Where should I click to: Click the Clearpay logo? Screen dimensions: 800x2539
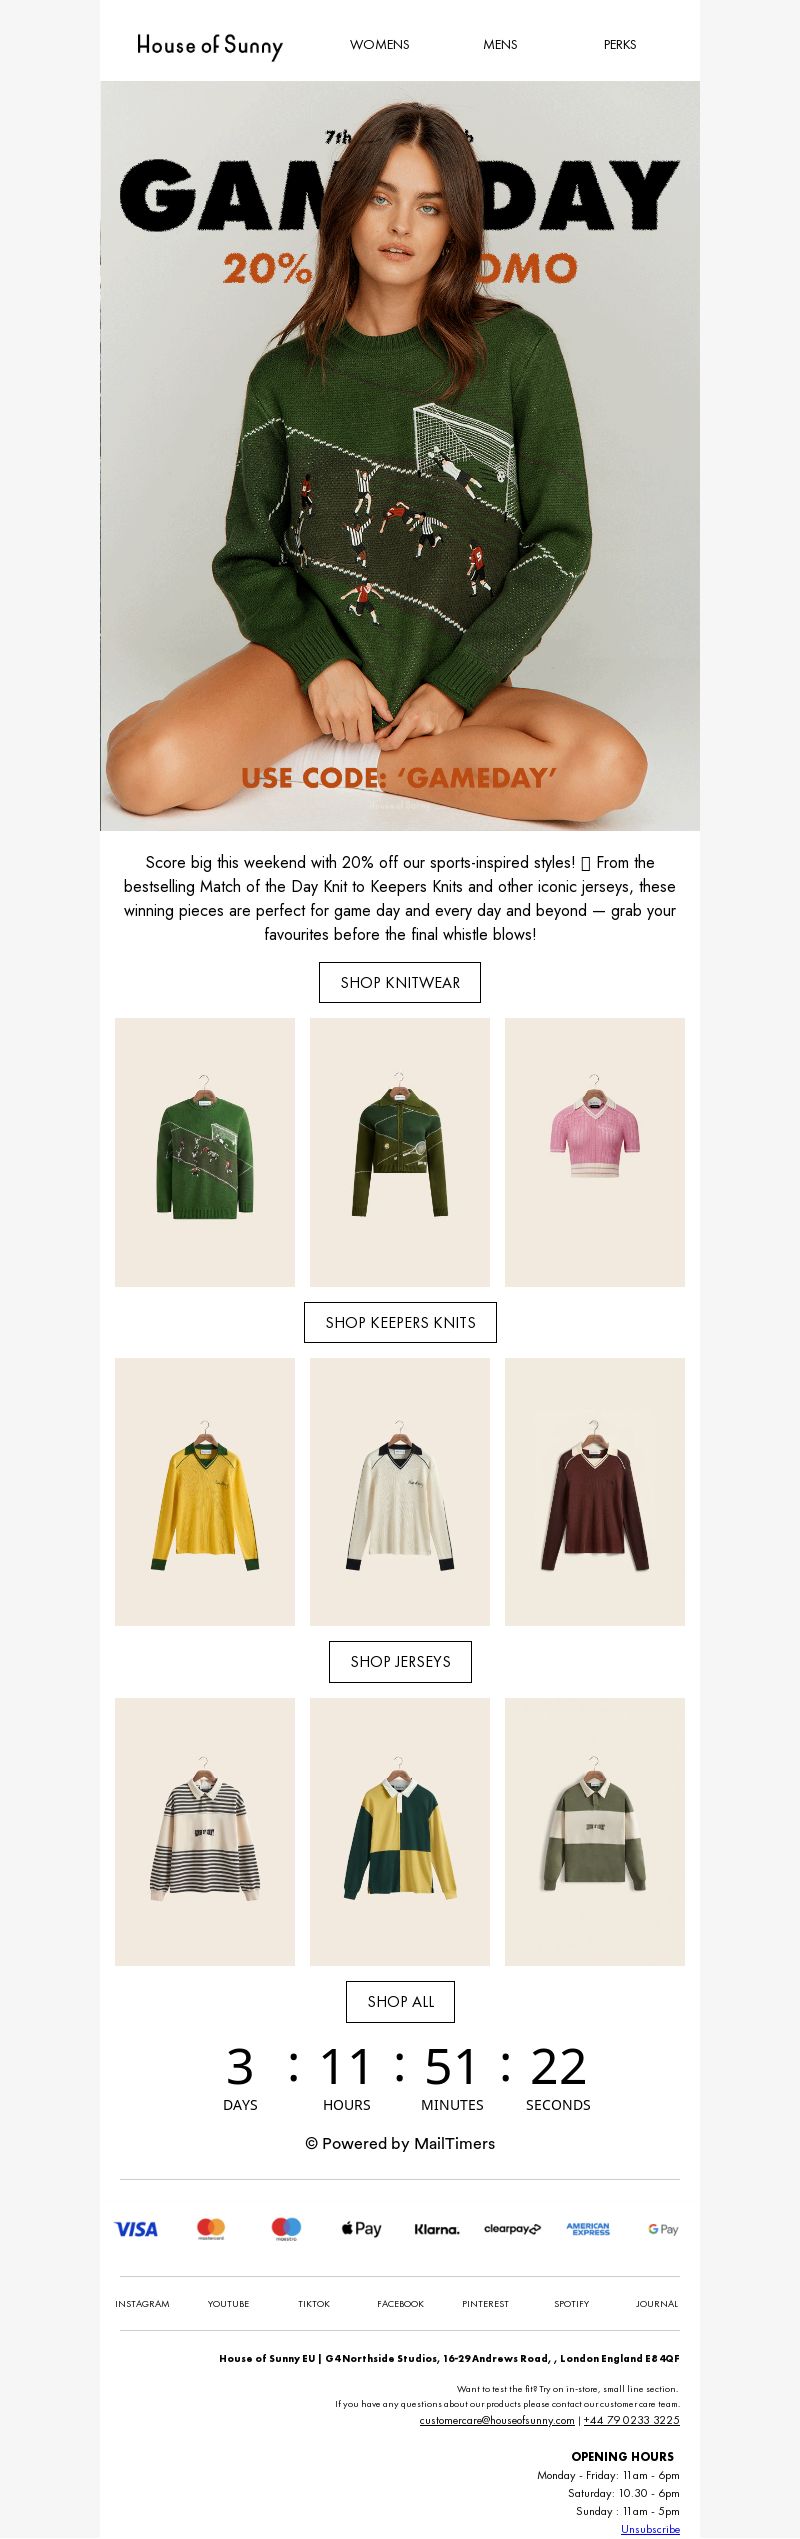pyautogui.click(x=512, y=2229)
